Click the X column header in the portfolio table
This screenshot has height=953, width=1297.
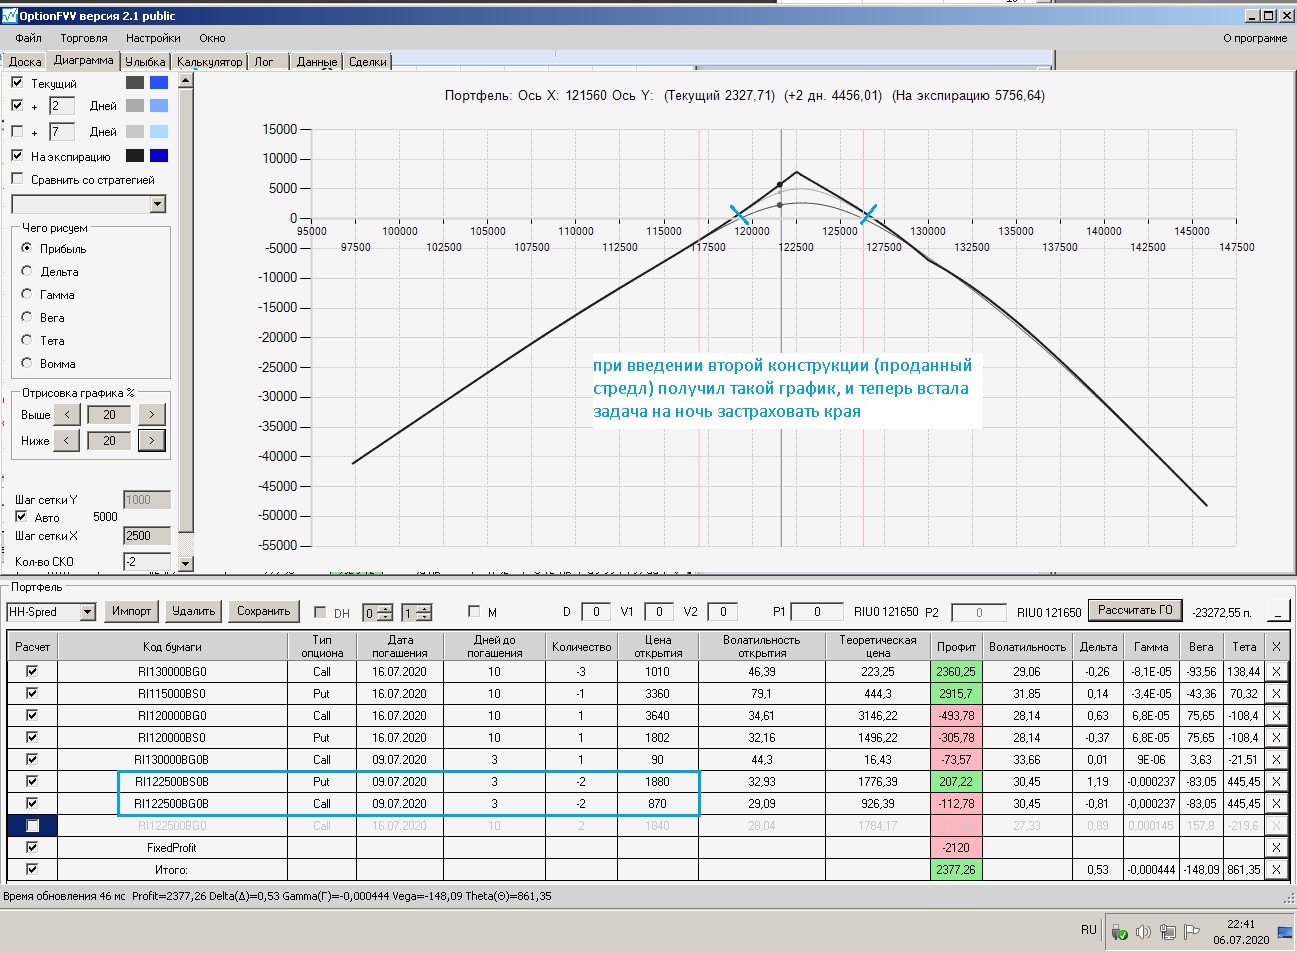click(1276, 646)
